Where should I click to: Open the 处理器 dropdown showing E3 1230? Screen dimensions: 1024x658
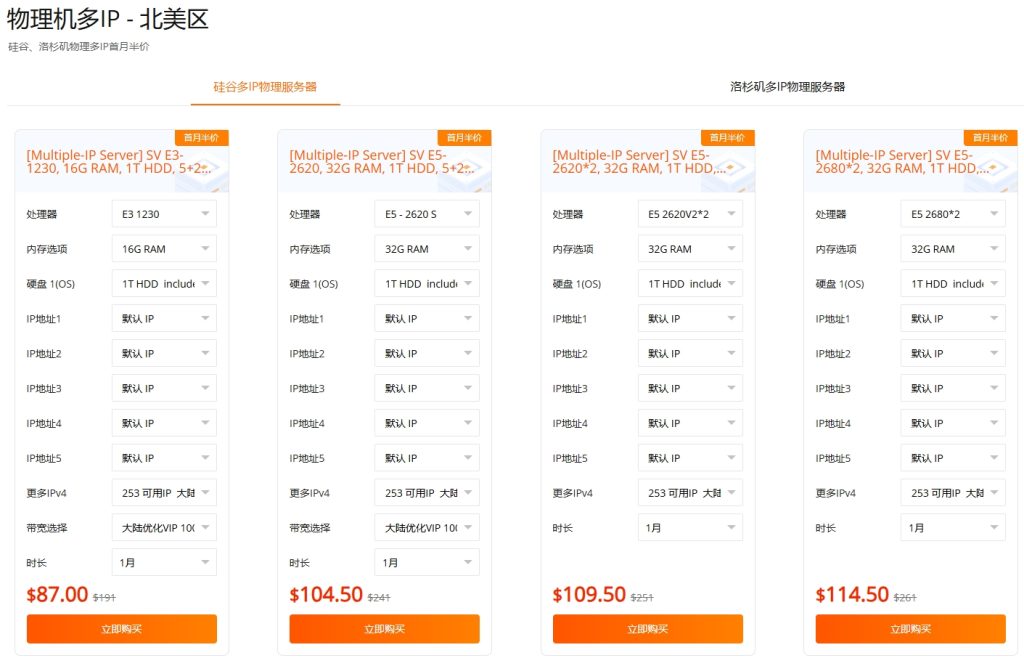click(164, 213)
